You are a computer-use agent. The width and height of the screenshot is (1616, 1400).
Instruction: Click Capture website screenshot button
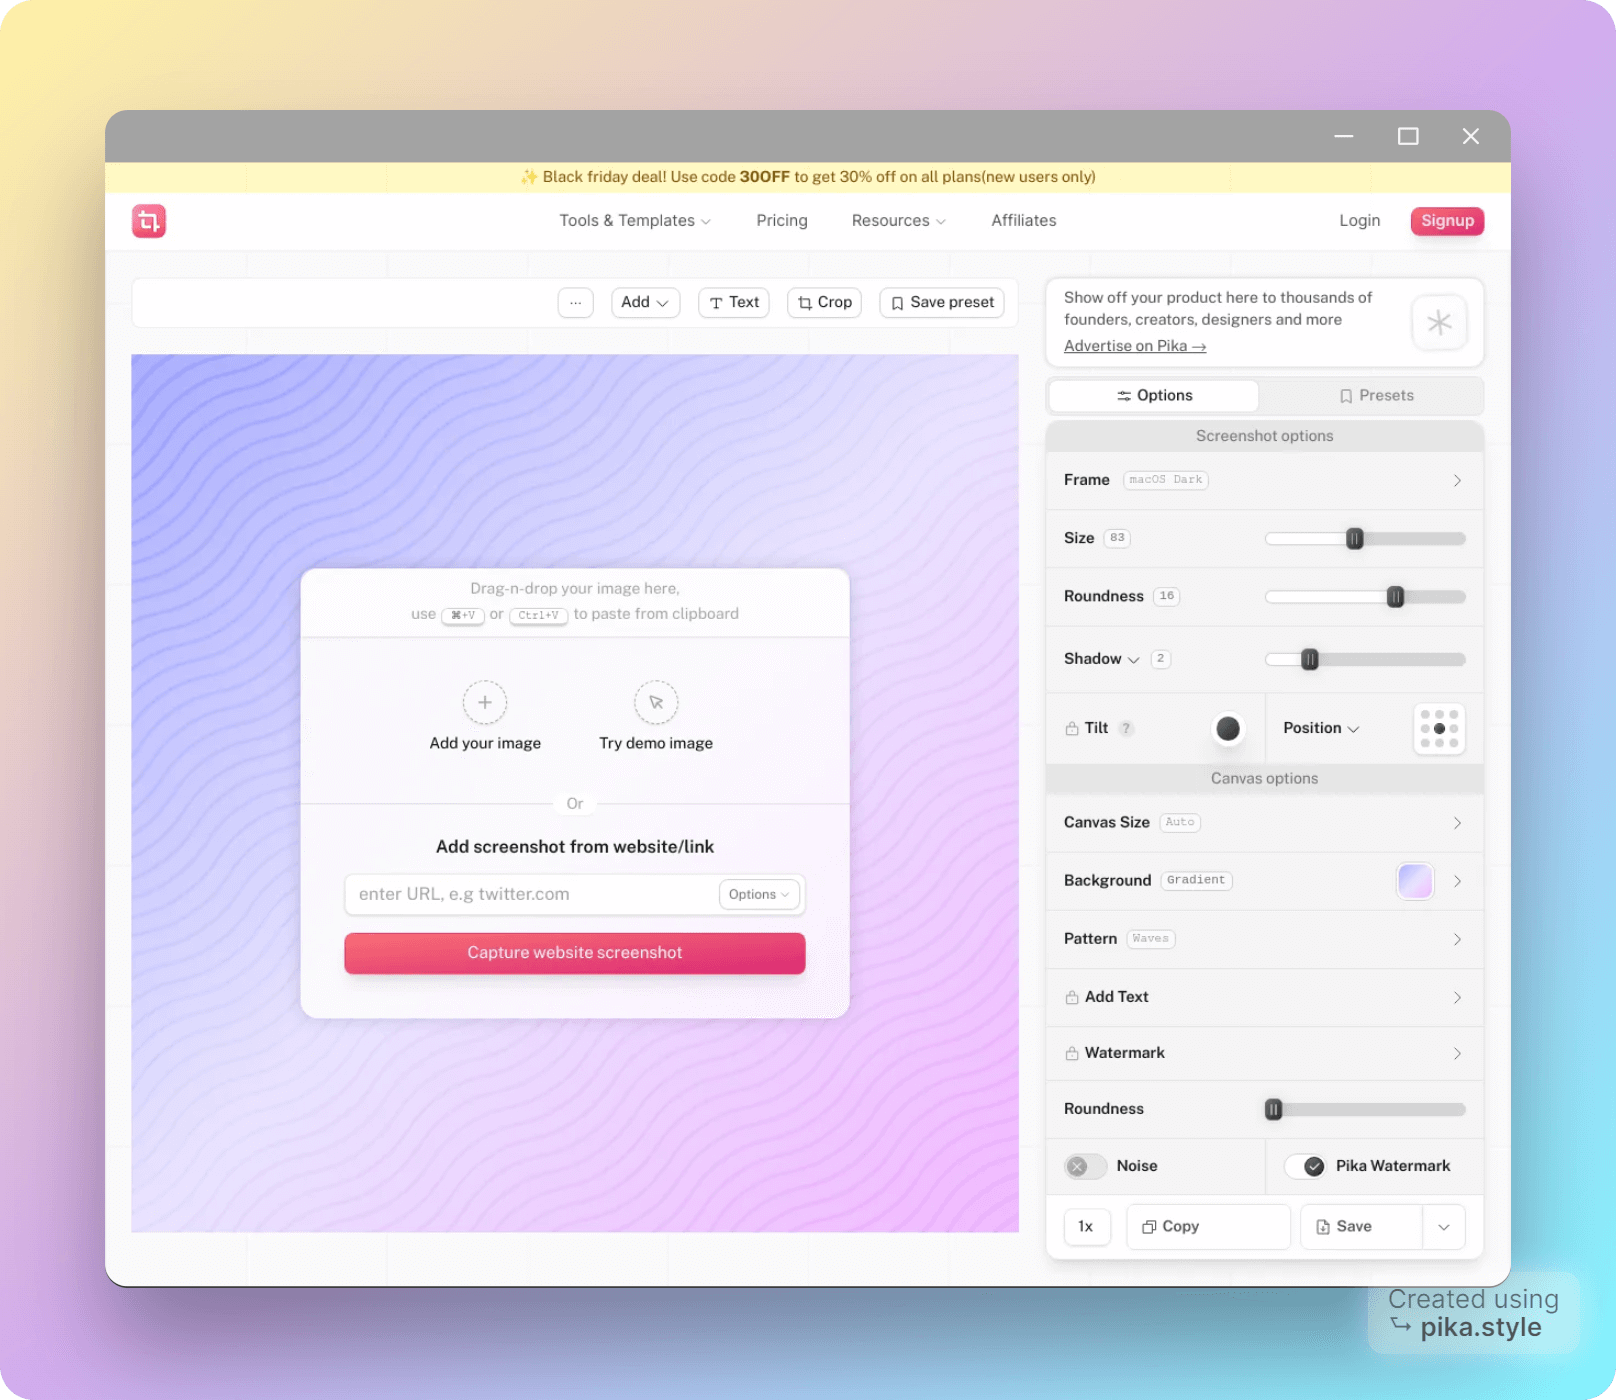(x=575, y=953)
